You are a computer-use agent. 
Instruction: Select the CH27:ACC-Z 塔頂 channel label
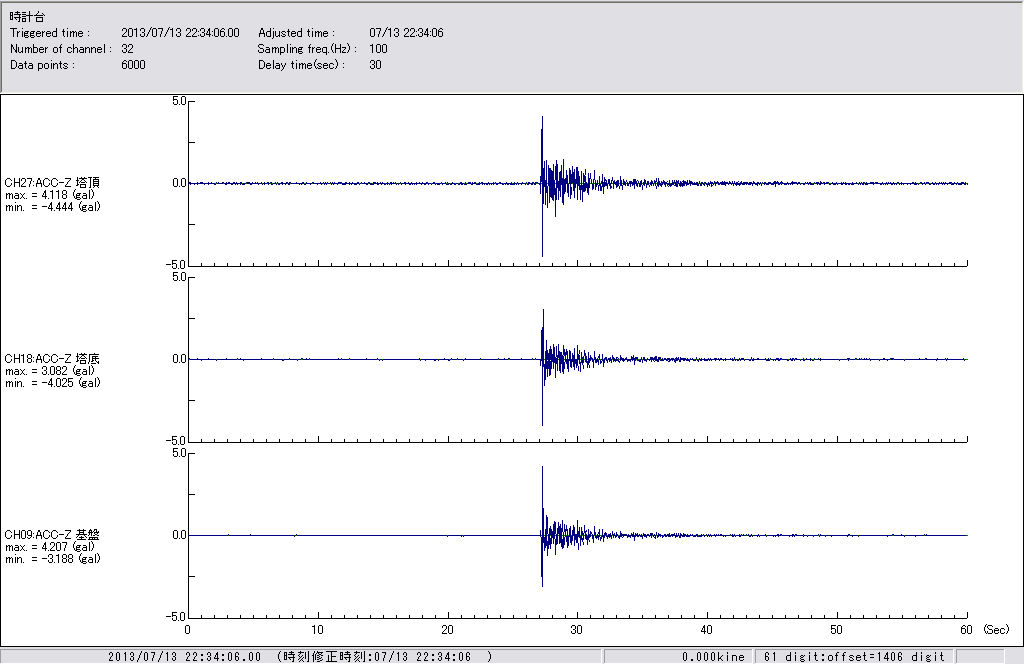[x=52, y=183]
